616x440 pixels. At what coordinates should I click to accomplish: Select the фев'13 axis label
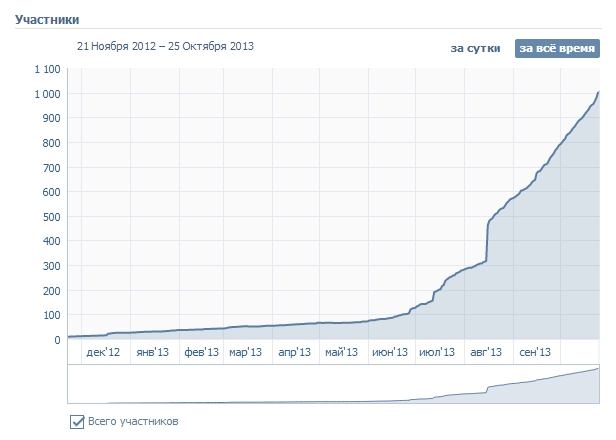(201, 352)
